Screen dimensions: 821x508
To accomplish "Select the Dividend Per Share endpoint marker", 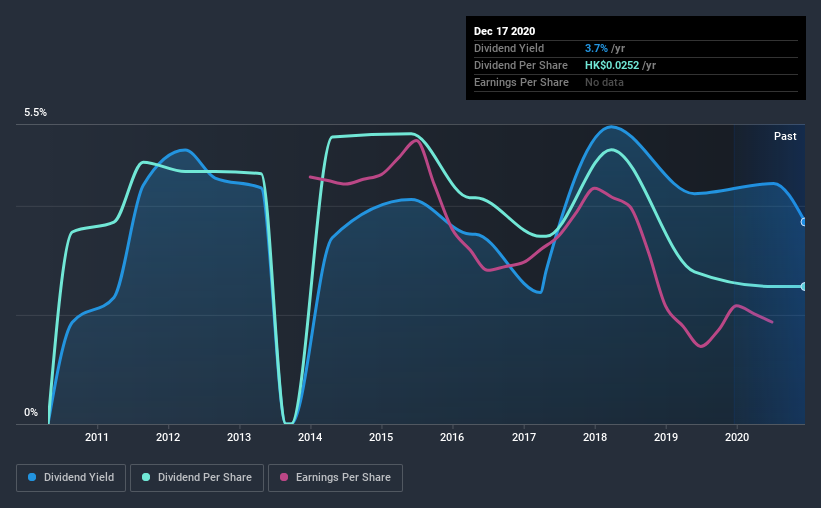I will point(804,286).
